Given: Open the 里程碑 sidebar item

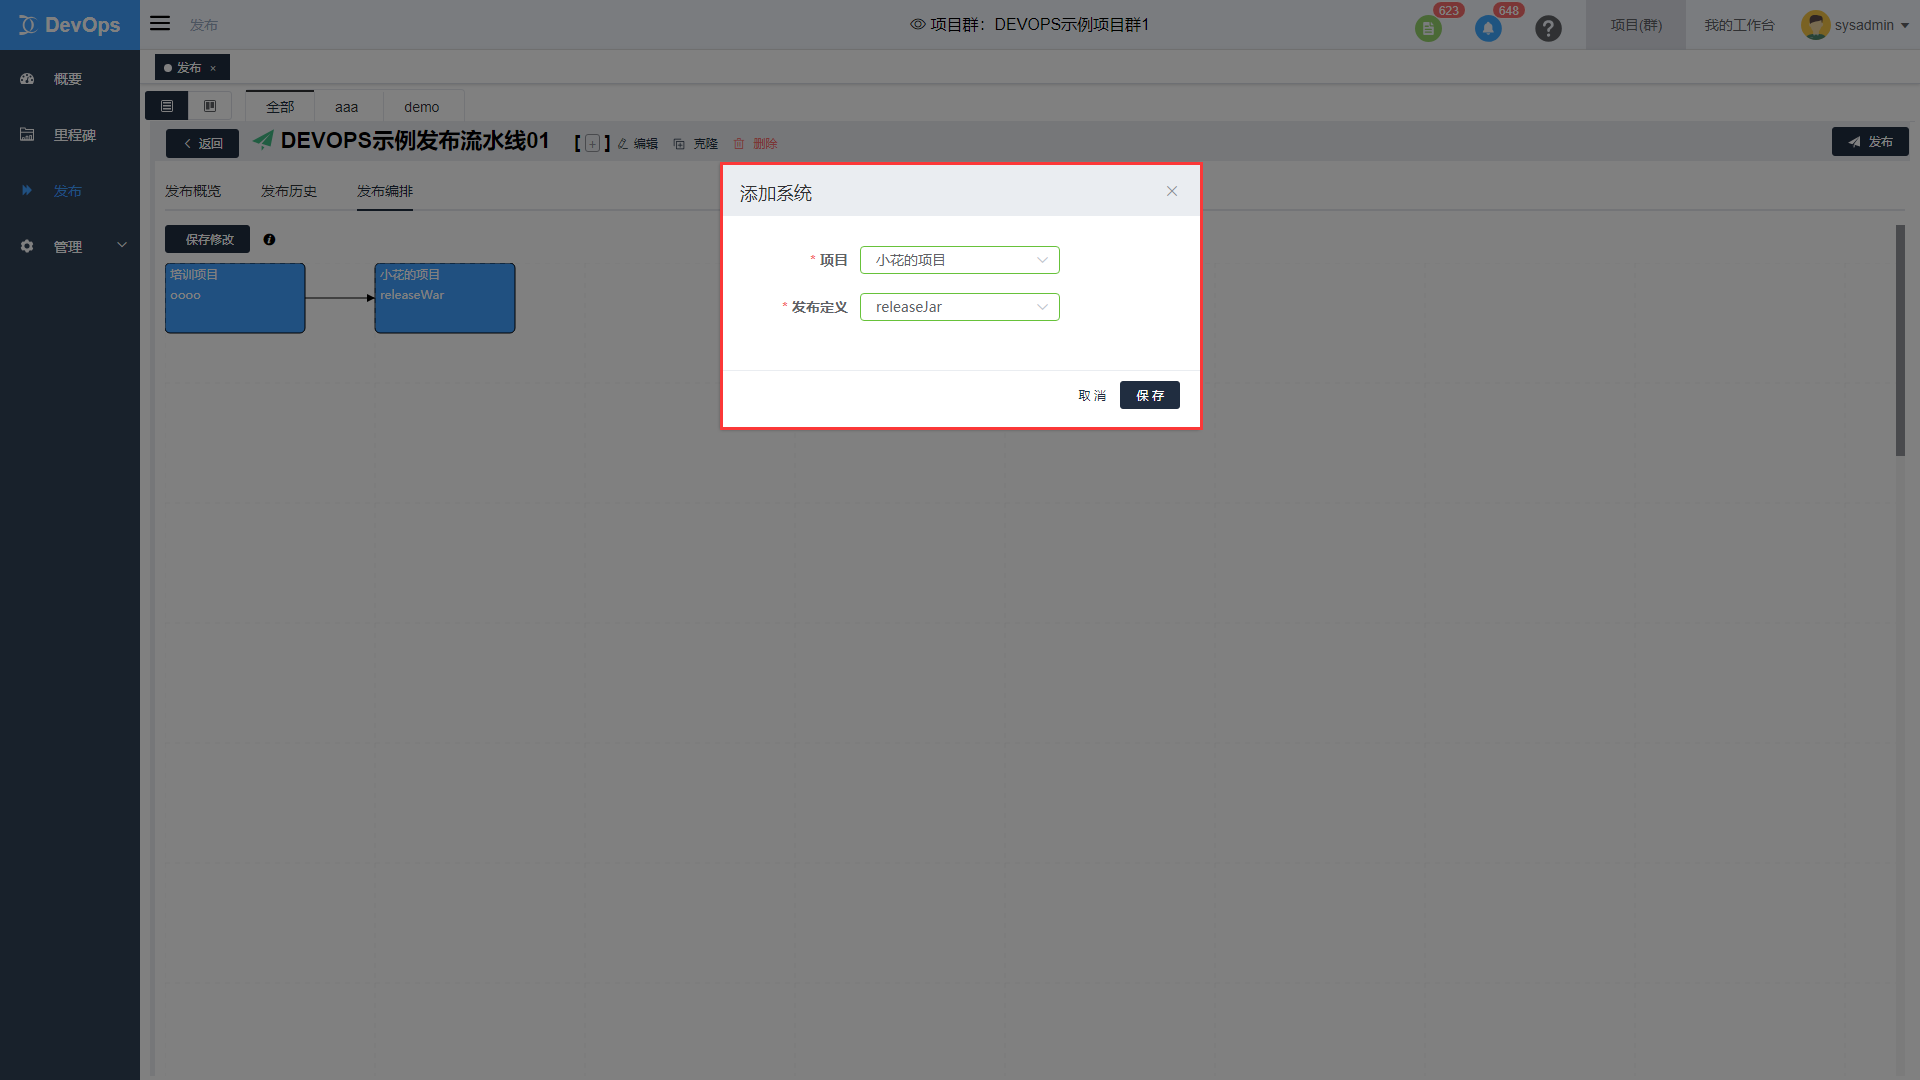Looking at the screenshot, I should coord(70,135).
